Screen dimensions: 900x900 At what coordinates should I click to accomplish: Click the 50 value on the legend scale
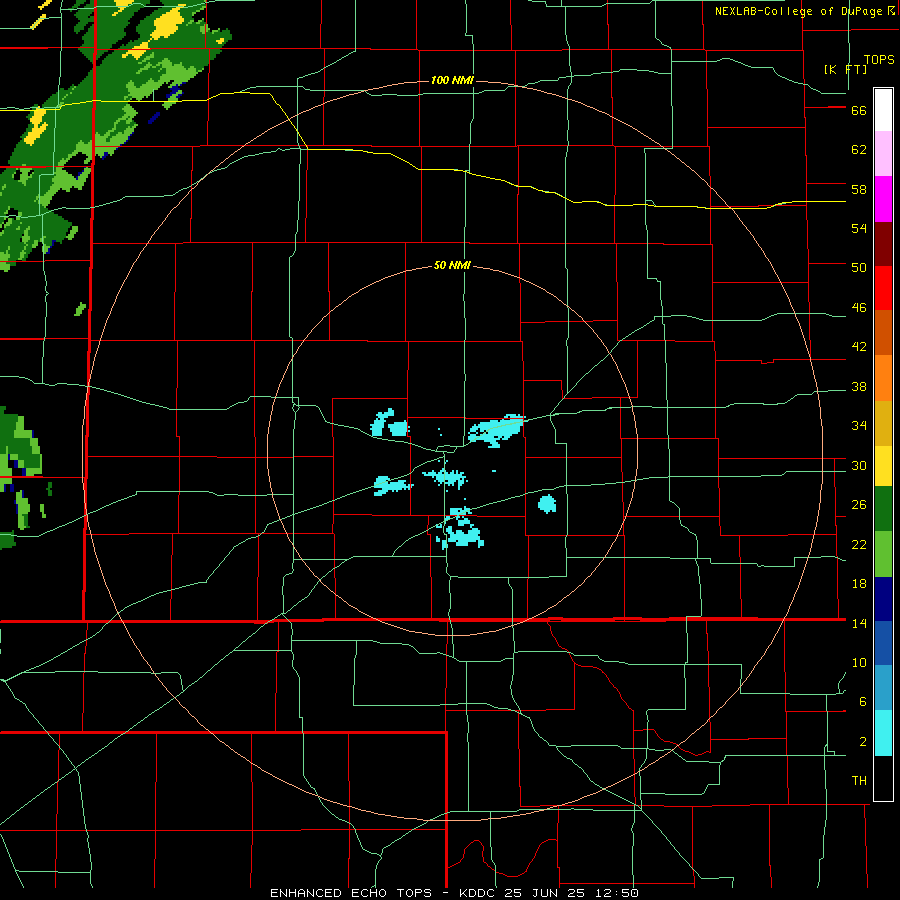859,267
